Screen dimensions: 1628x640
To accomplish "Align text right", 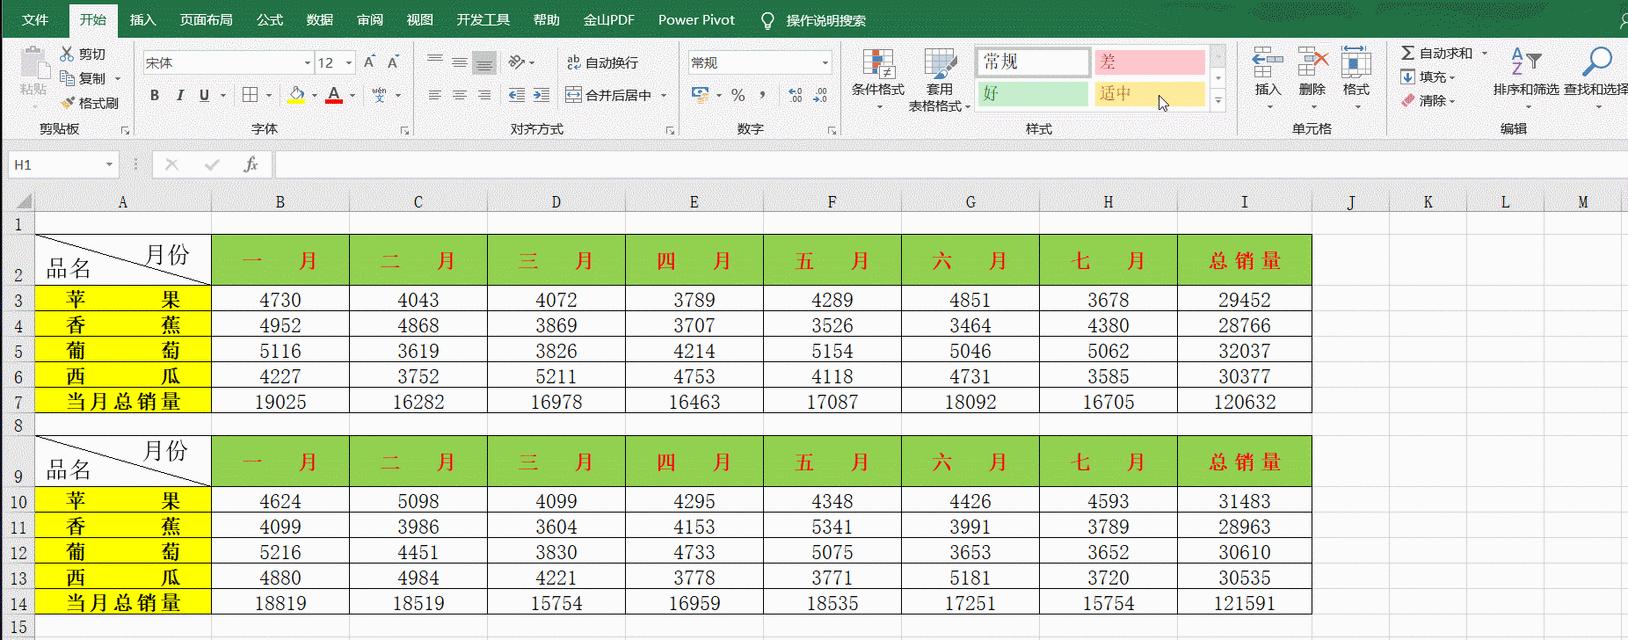I will pos(484,95).
